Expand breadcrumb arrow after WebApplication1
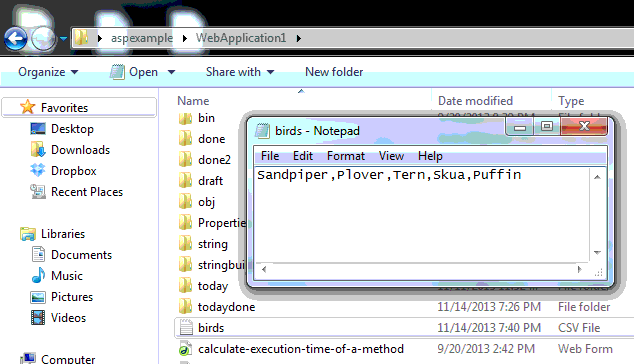This screenshot has height=364, width=634. point(298,38)
